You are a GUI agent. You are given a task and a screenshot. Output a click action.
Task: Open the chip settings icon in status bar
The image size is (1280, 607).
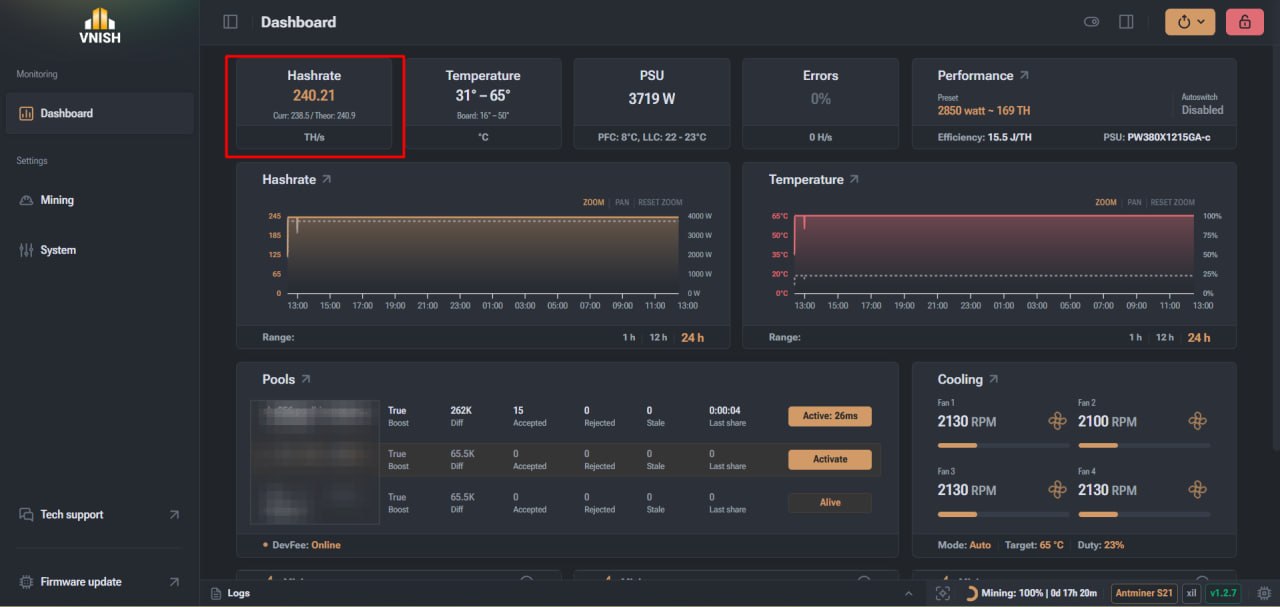pos(1264,593)
